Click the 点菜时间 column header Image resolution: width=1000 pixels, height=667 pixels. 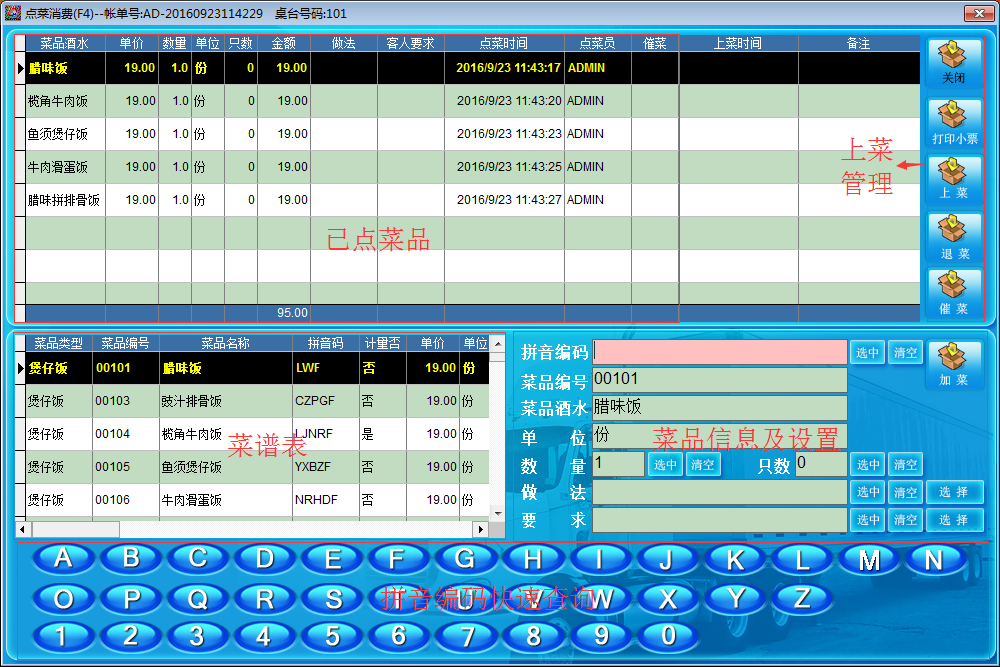point(504,44)
